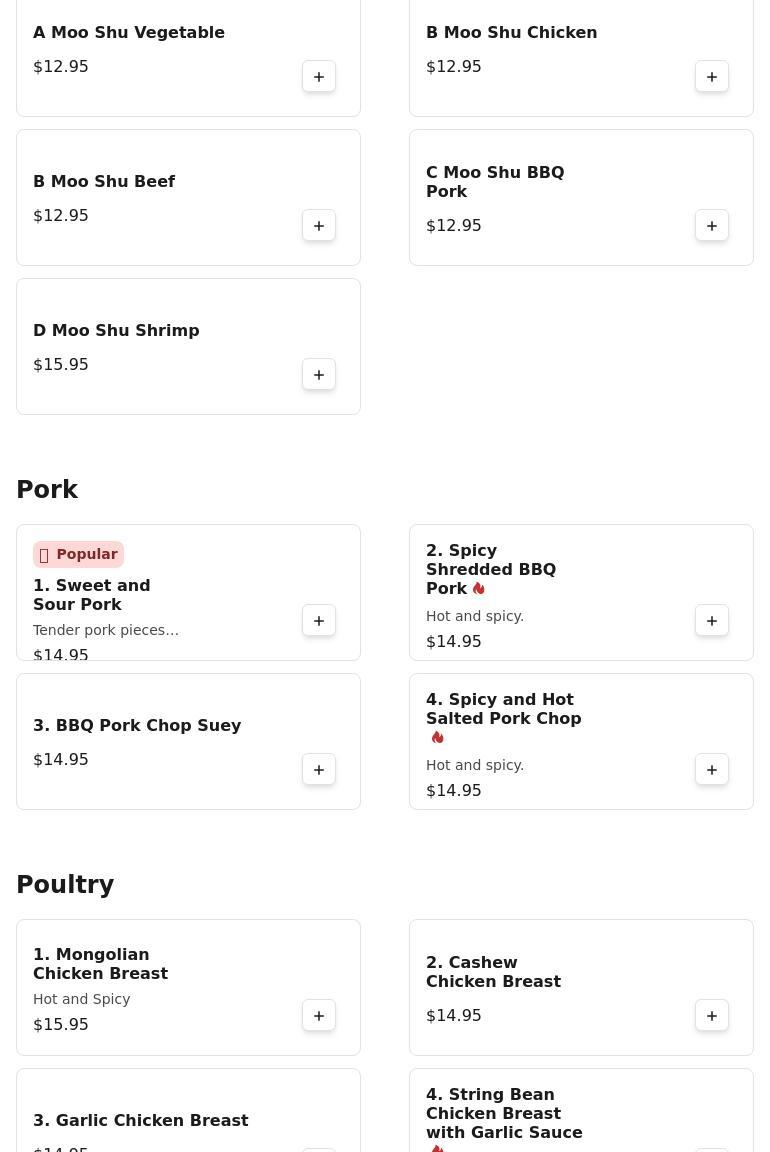Open Garlic Chicken Breast item card

[188, 1110]
